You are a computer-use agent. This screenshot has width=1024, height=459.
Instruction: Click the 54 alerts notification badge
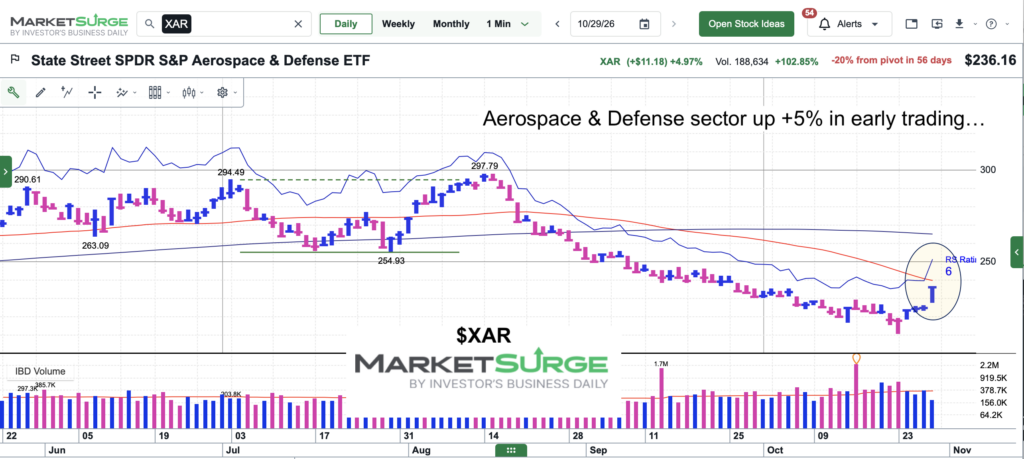coord(810,12)
